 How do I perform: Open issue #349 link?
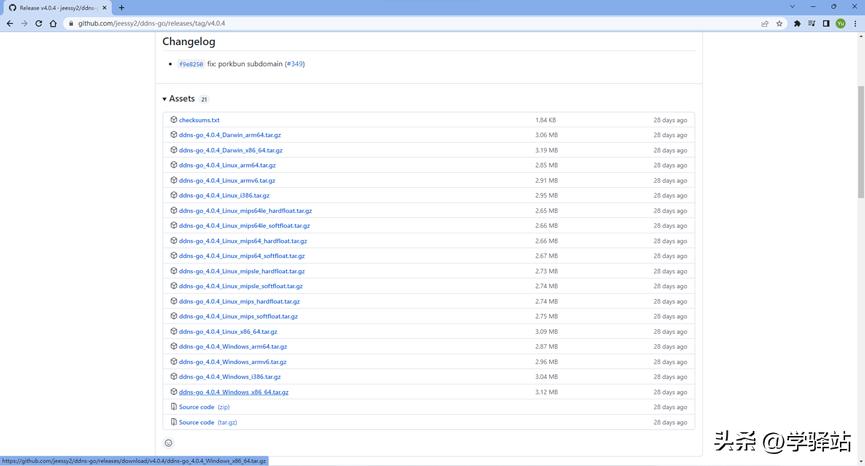coord(295,64)
